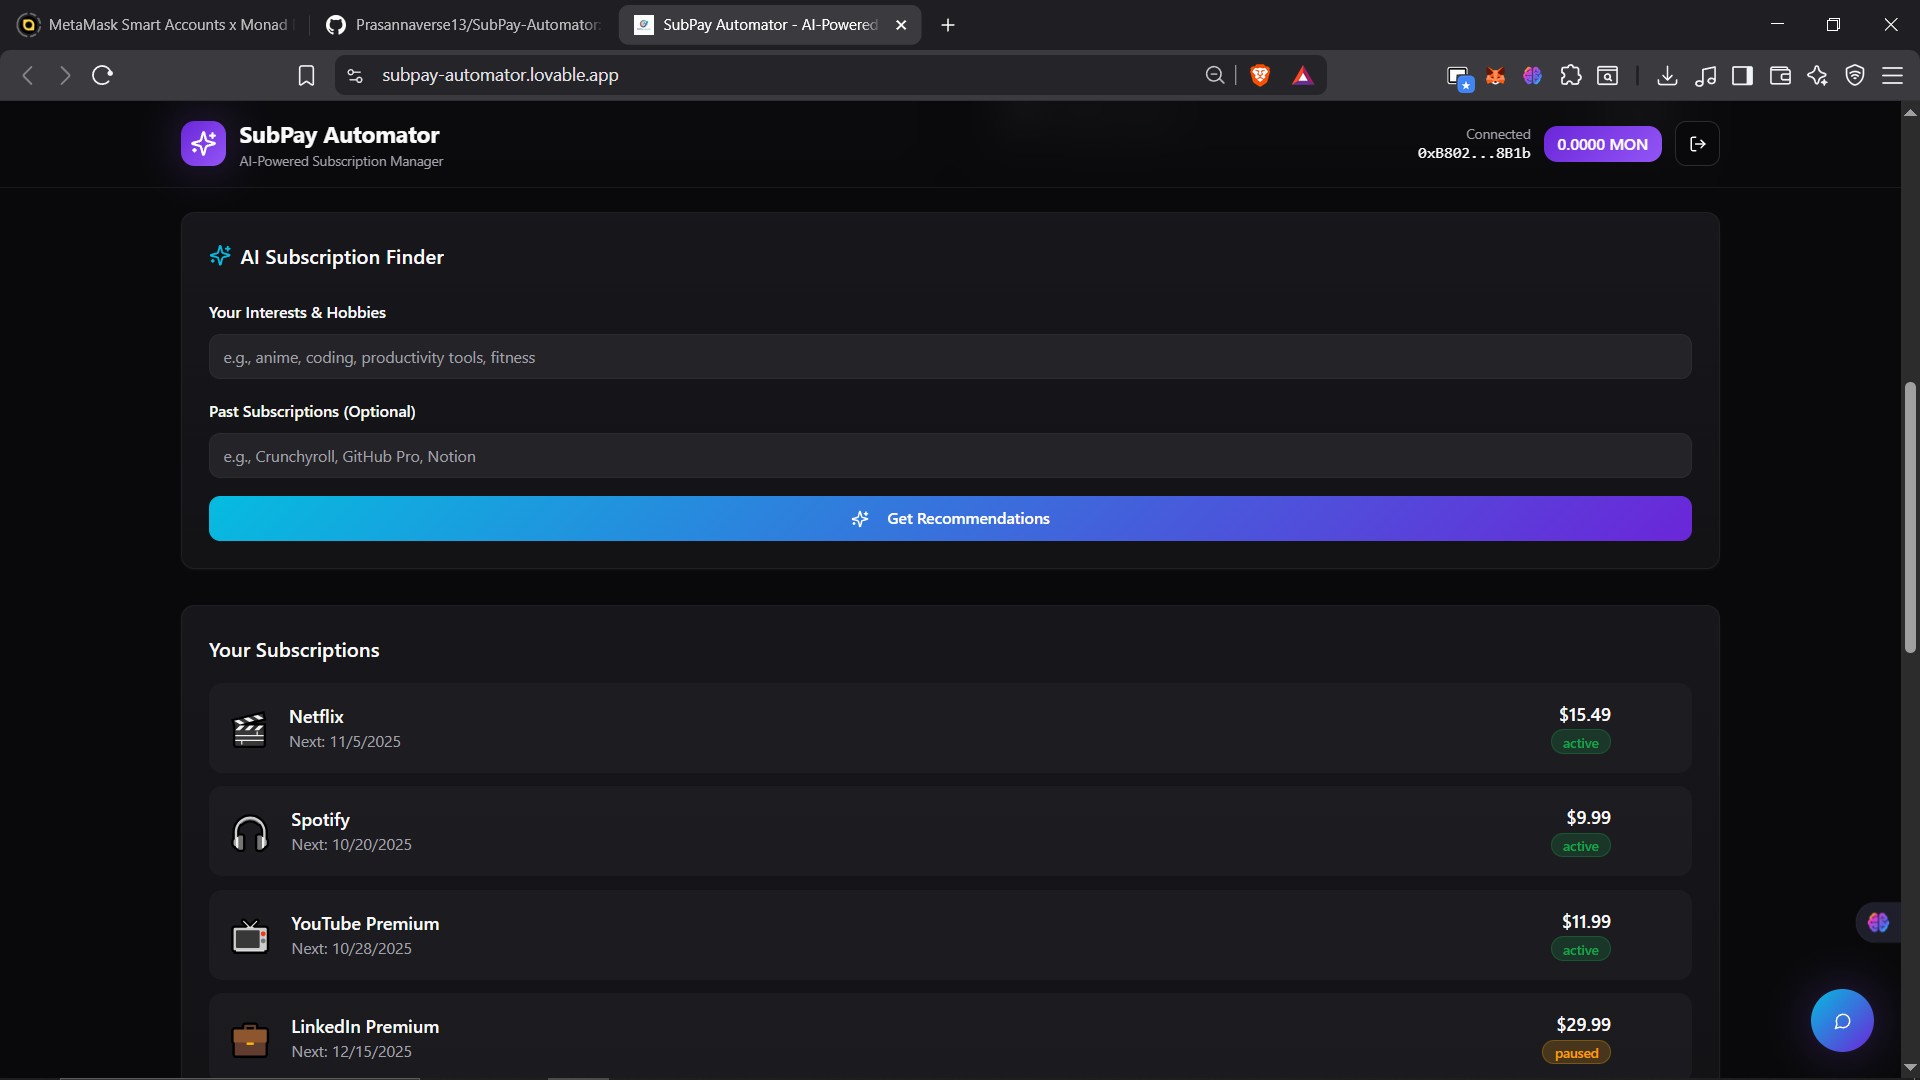Open the MetaMask fox extension

(1495, 75)
